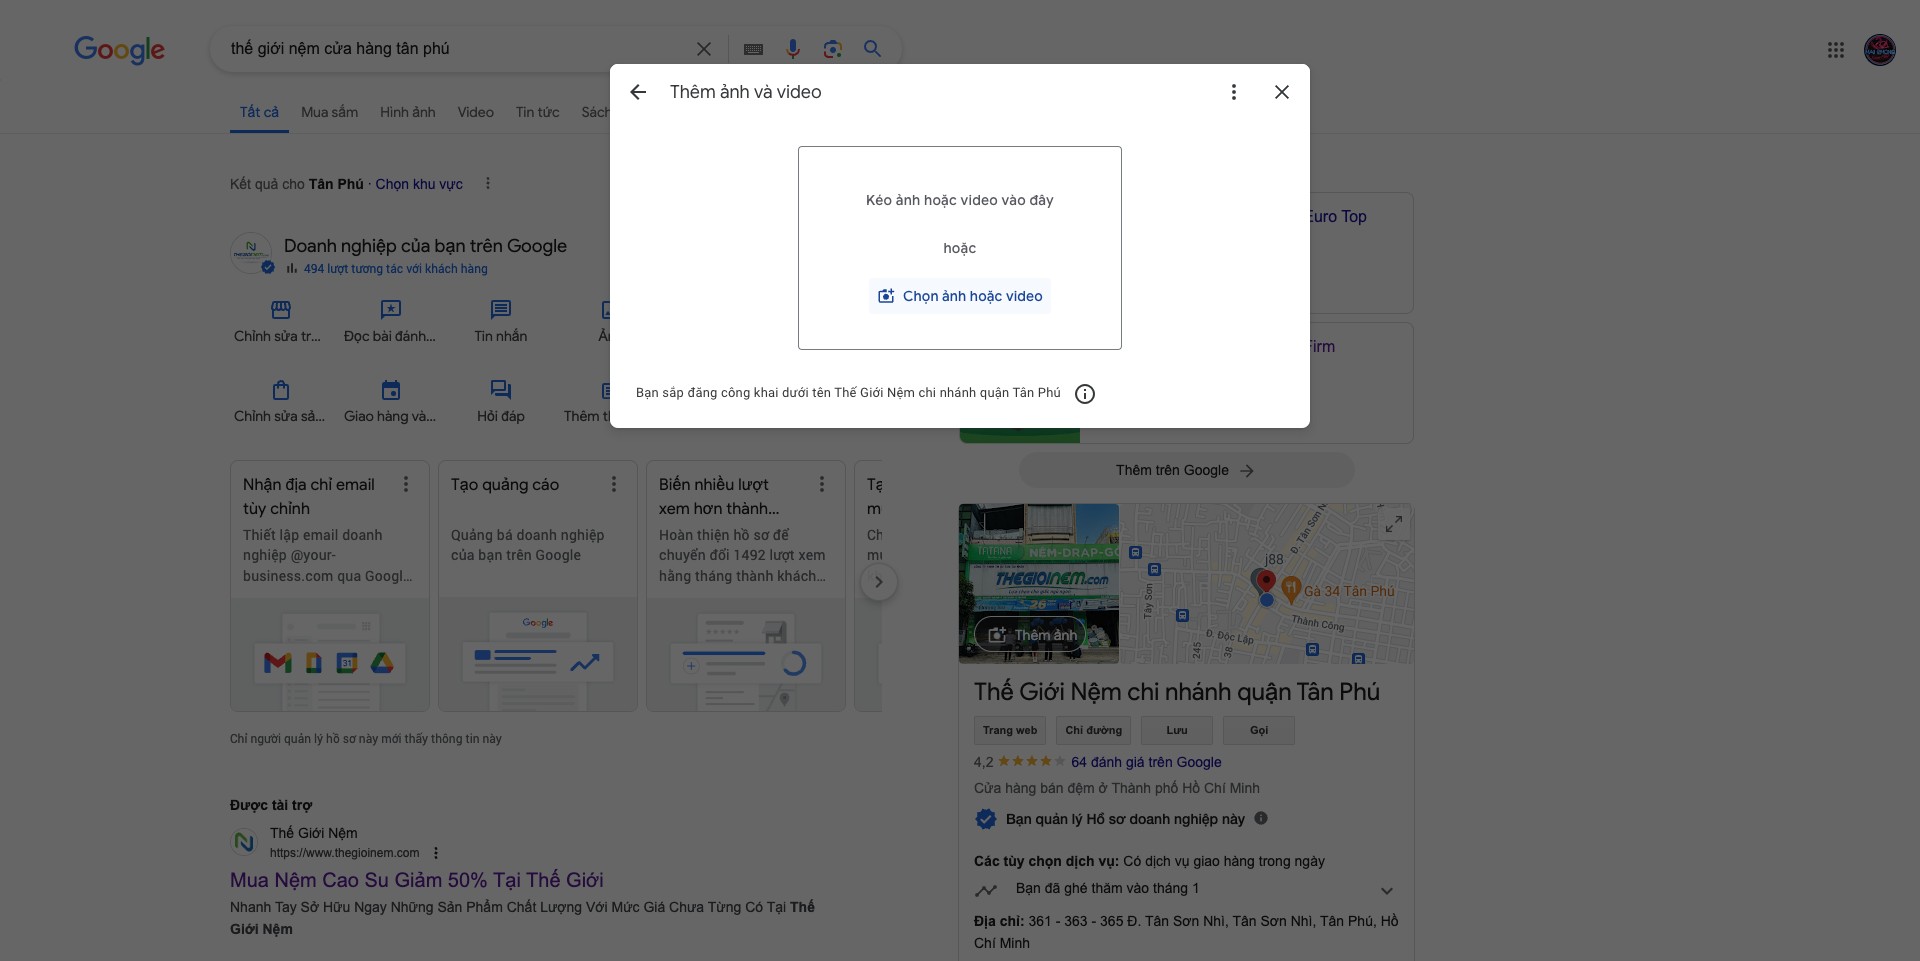The image size is (1920, 961).
Task: Open the dialog's three-dot more options menu
Action: (x=1234, y=92)
